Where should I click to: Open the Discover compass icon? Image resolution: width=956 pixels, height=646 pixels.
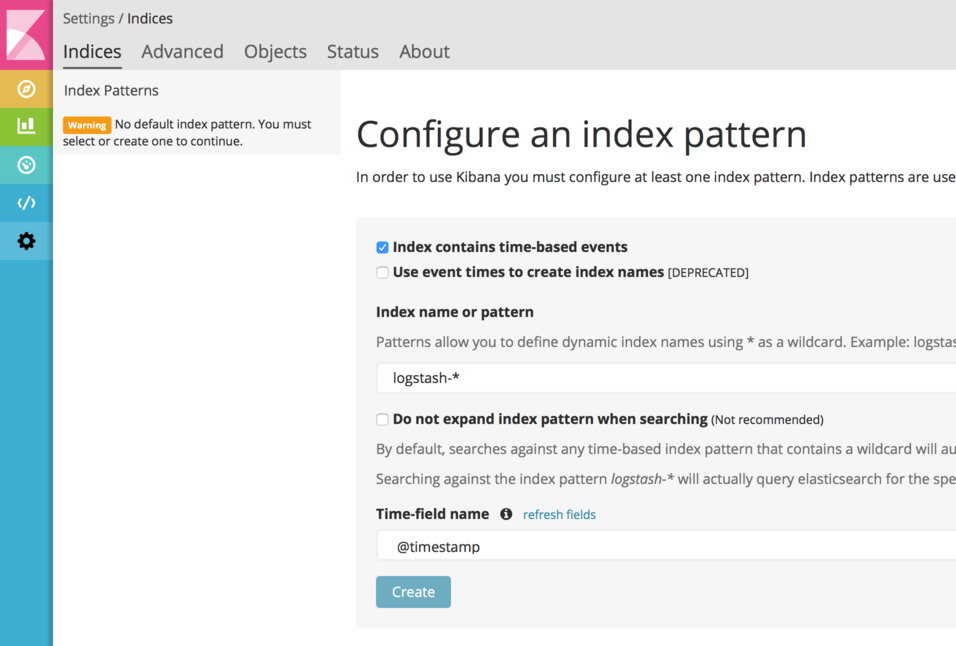click(26, 89)
